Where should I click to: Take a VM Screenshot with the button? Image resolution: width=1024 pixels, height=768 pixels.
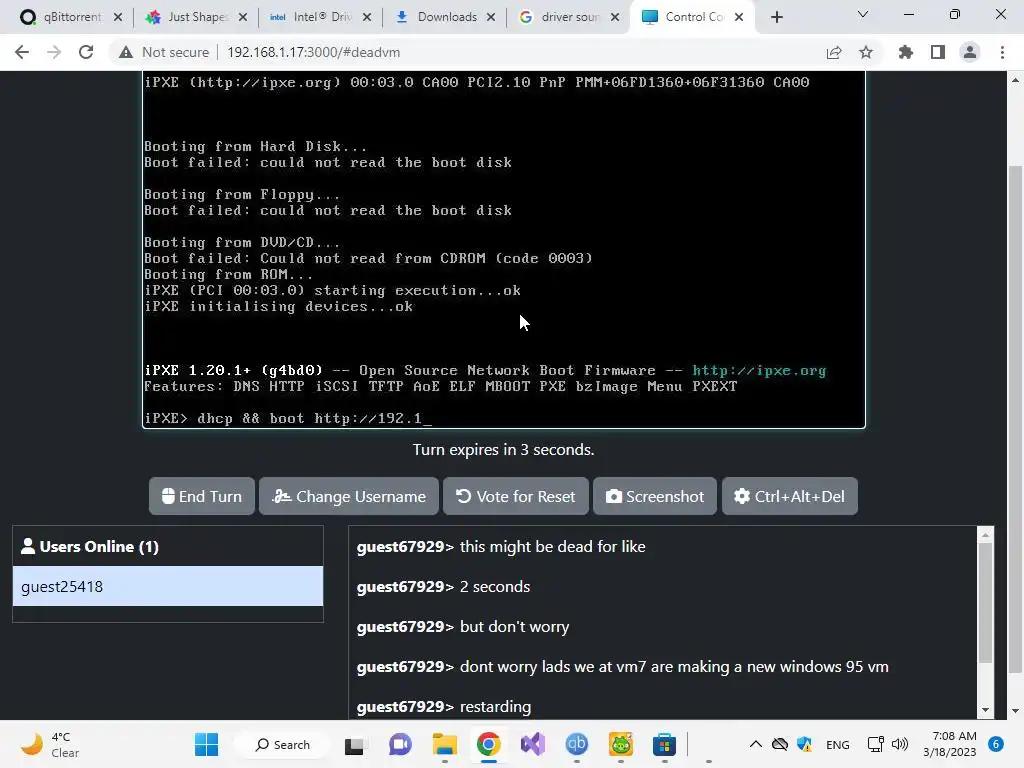coord(655,496)
